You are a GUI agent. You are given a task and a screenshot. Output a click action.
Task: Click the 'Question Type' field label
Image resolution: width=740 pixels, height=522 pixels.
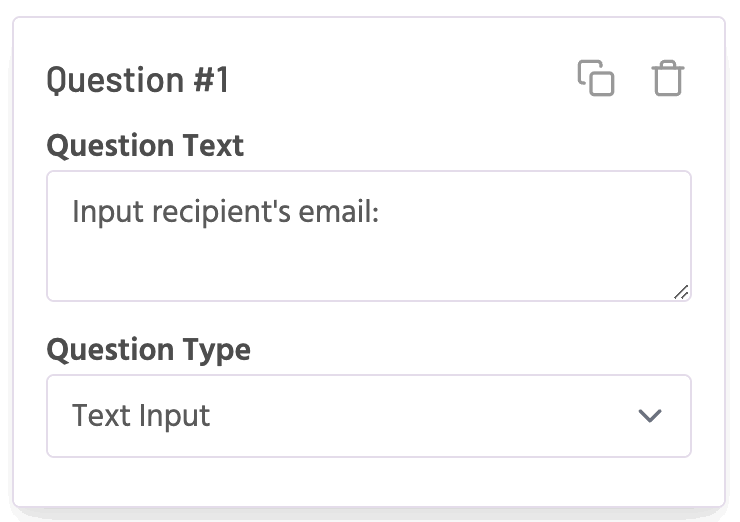coord(148,350)
